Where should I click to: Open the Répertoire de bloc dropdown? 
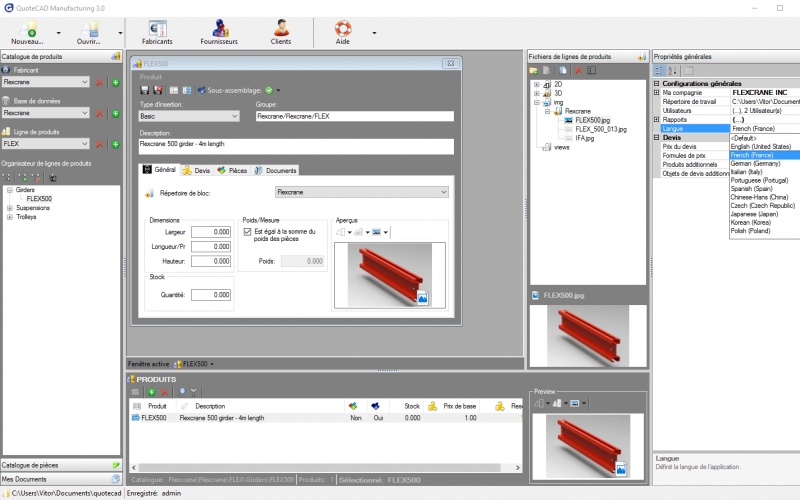(361, 191)
